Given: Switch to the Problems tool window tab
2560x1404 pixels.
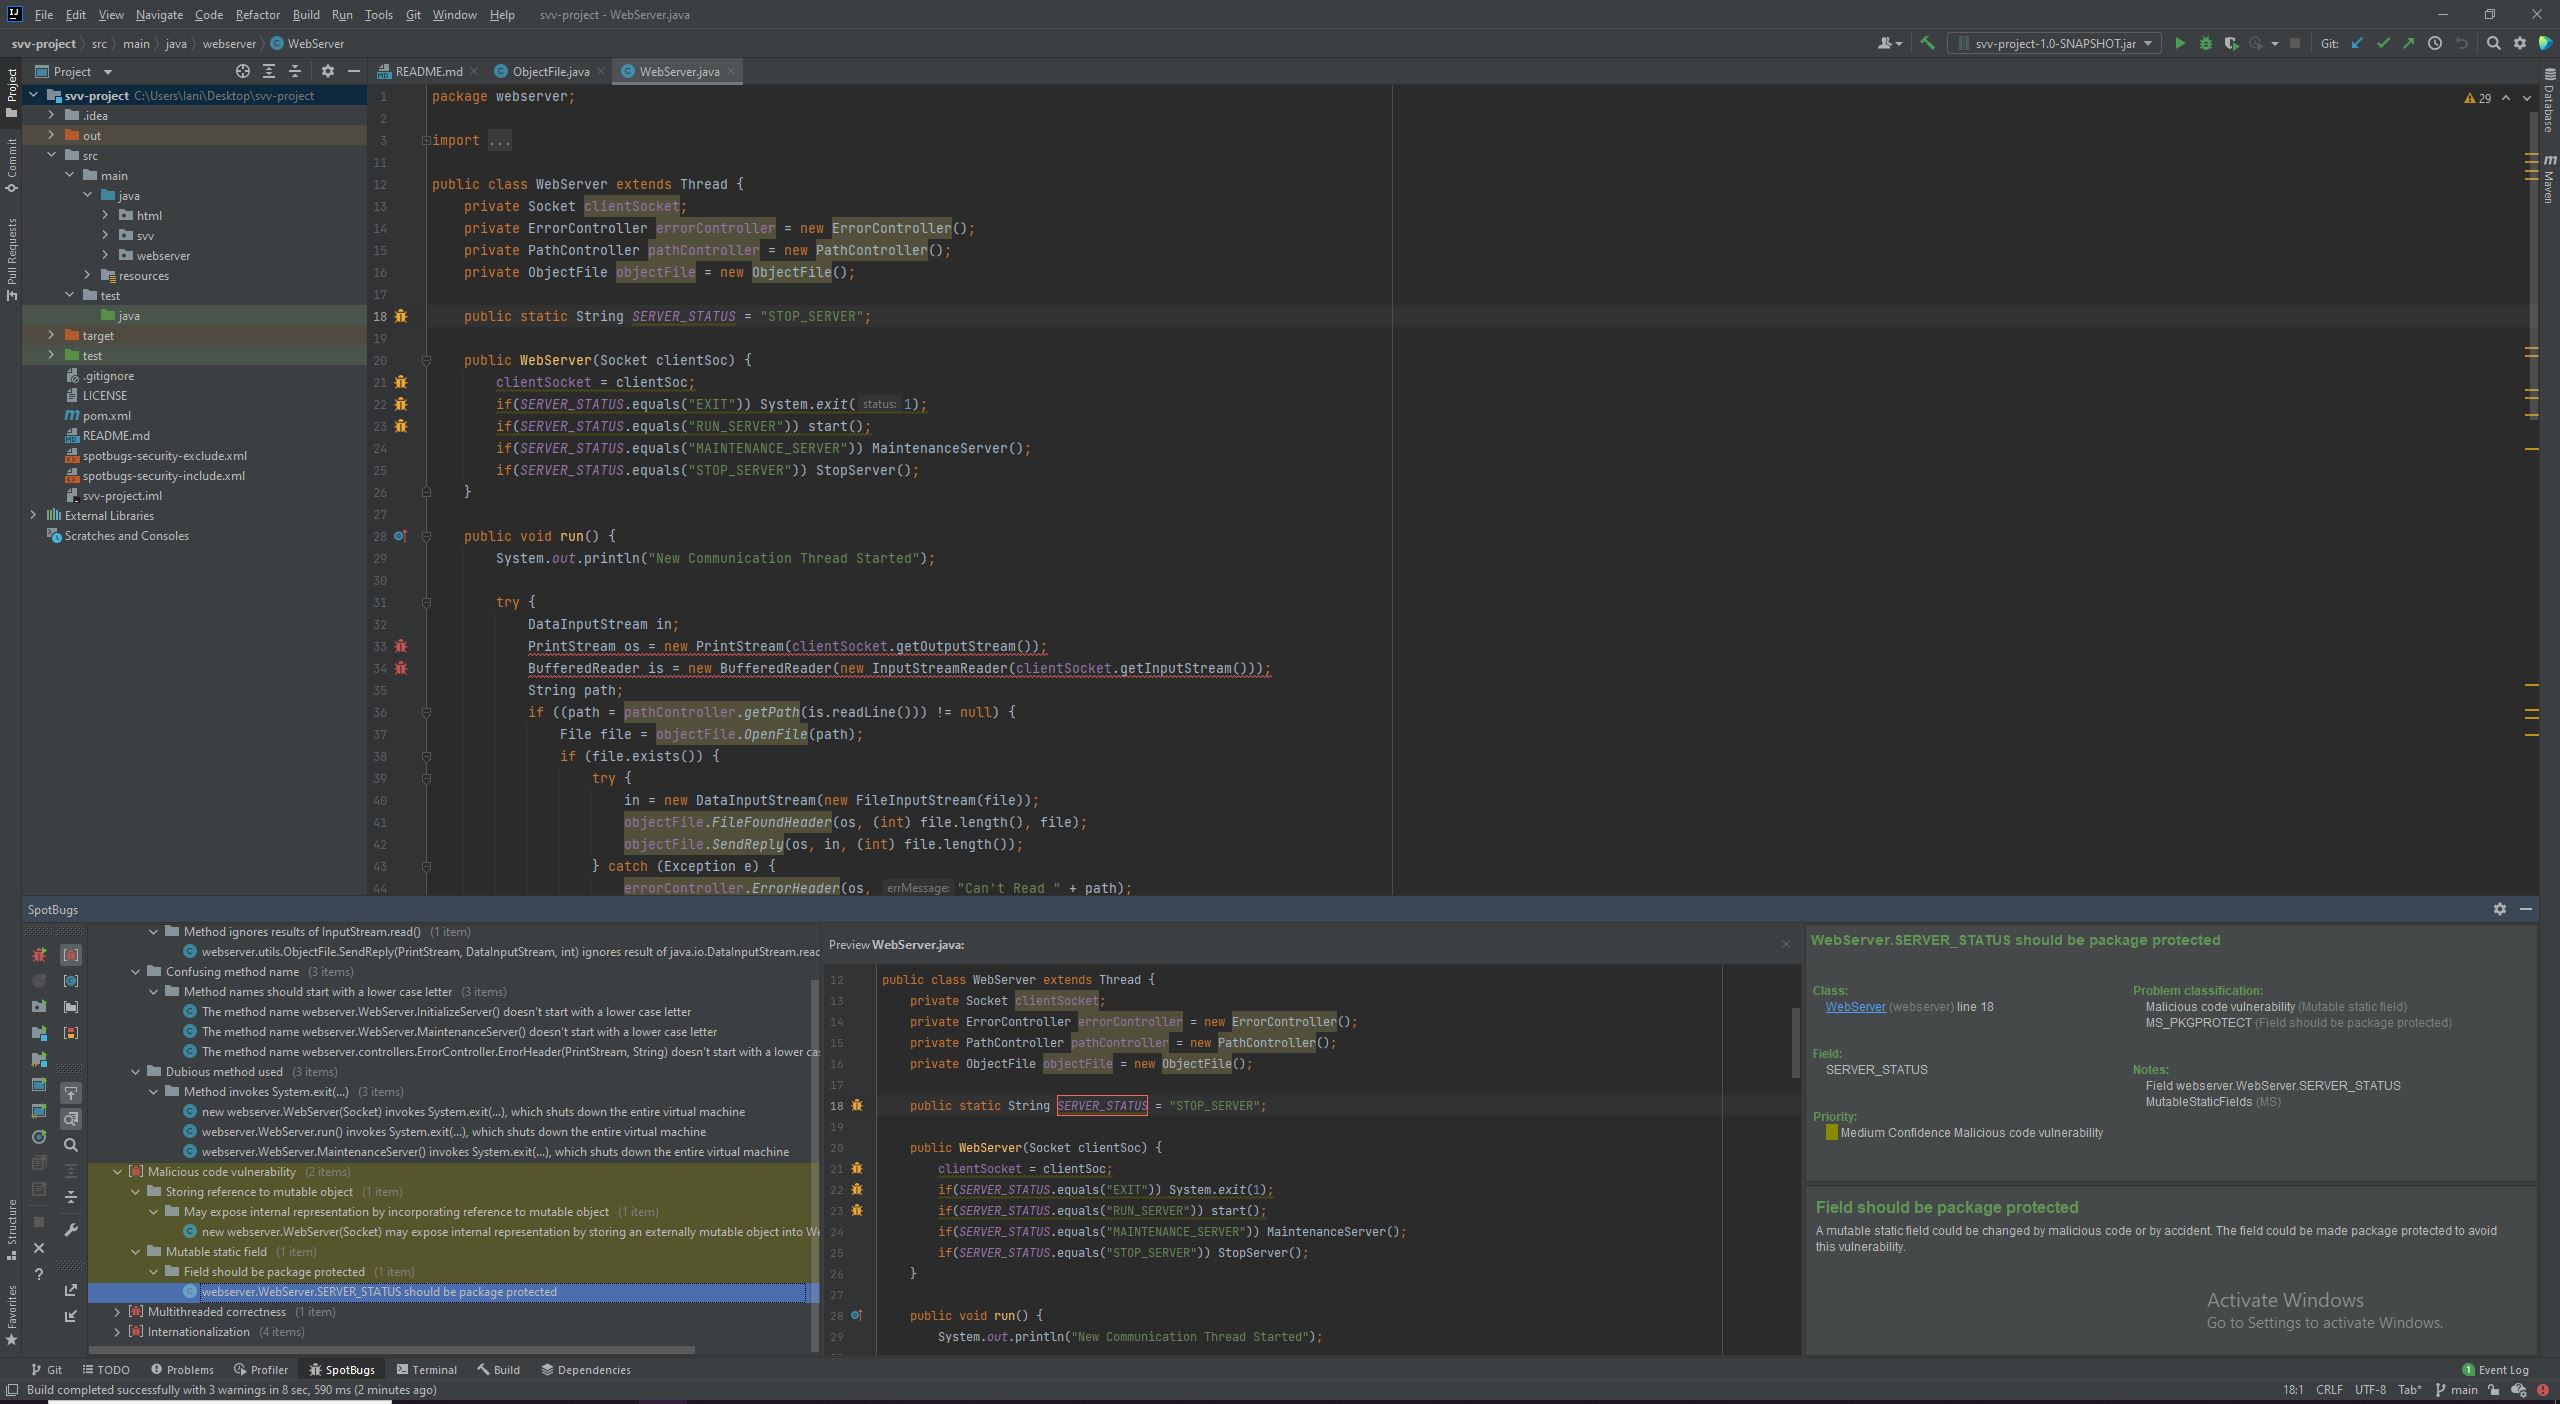Looking at the screenshot, I should 188,1369.
